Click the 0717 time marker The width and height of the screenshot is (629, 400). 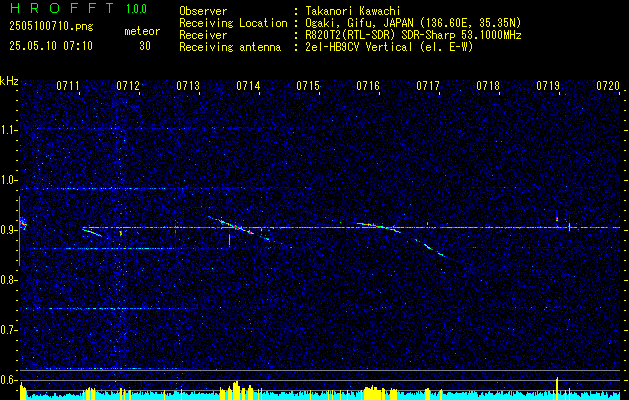(x=428, y=85)
